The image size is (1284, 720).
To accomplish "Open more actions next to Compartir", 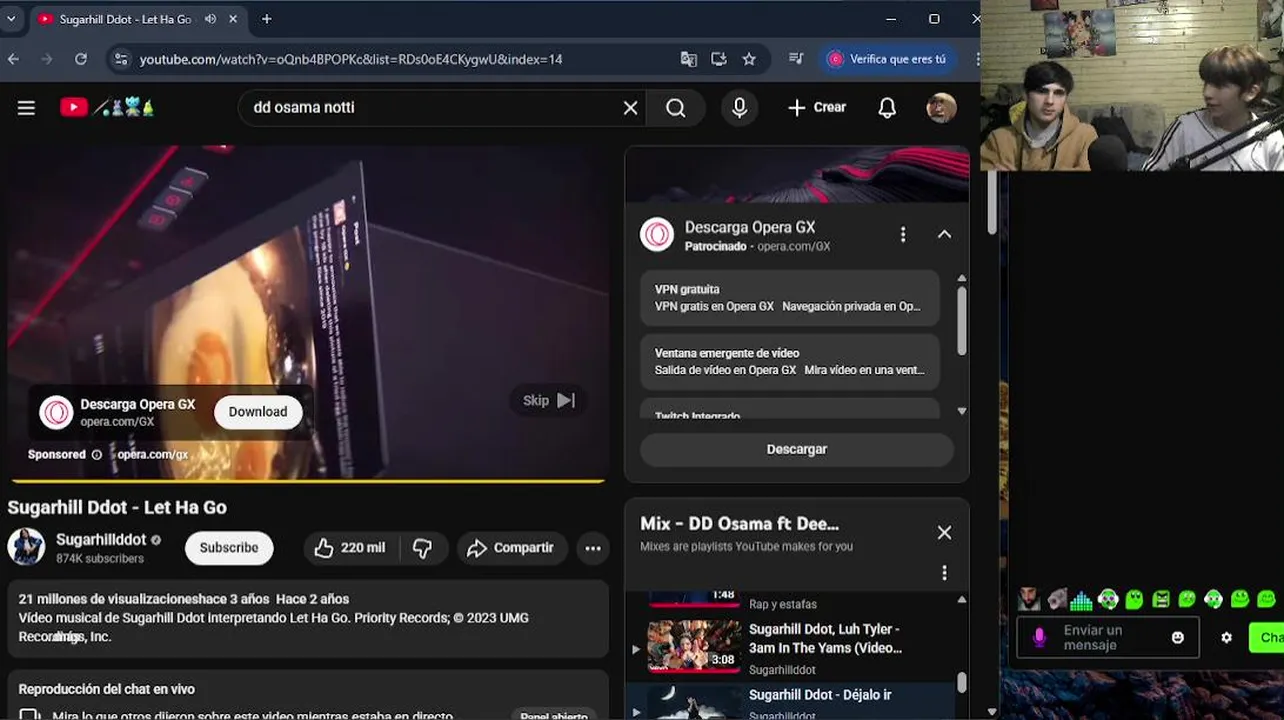I will click(593, 548).
